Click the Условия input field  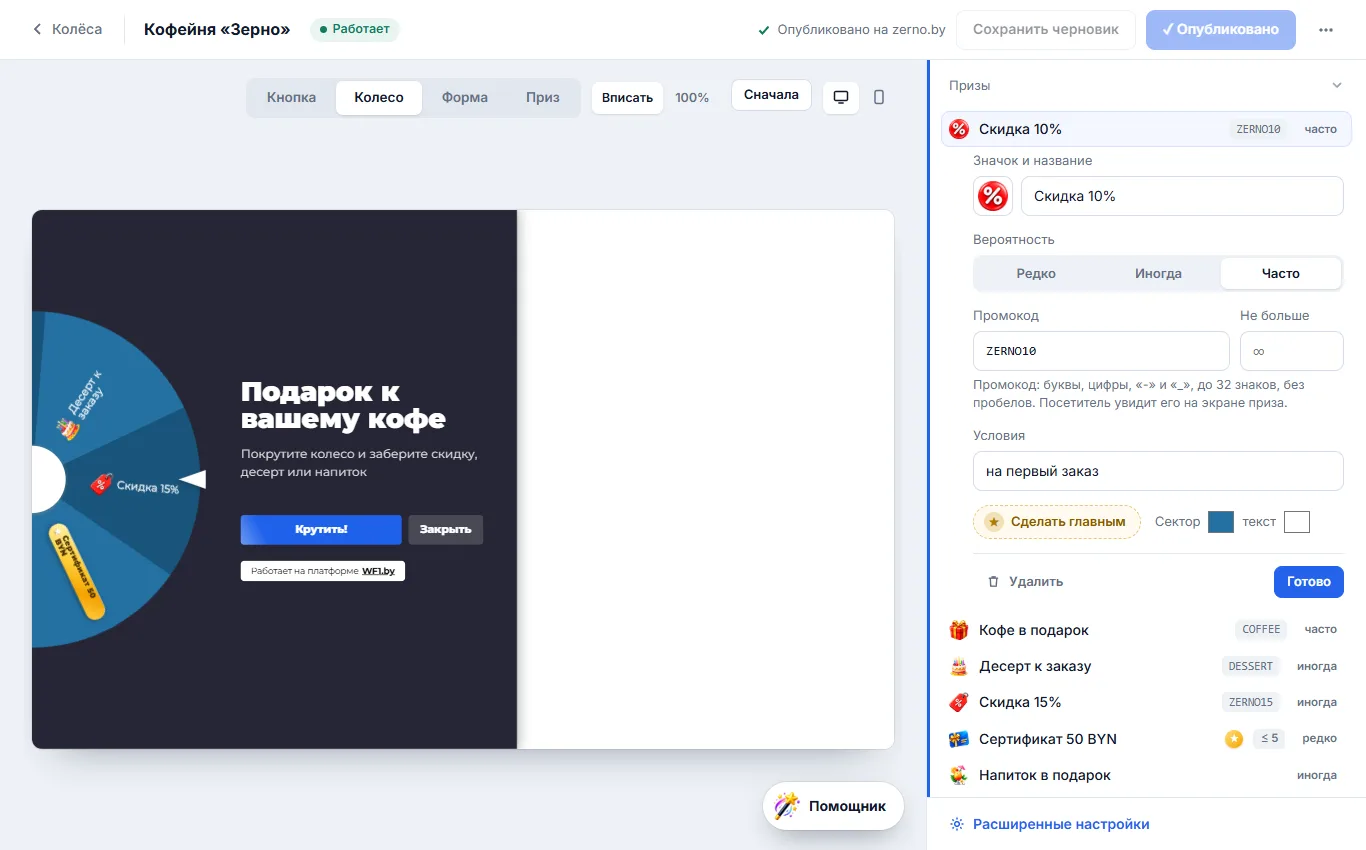click(1158, 471)
